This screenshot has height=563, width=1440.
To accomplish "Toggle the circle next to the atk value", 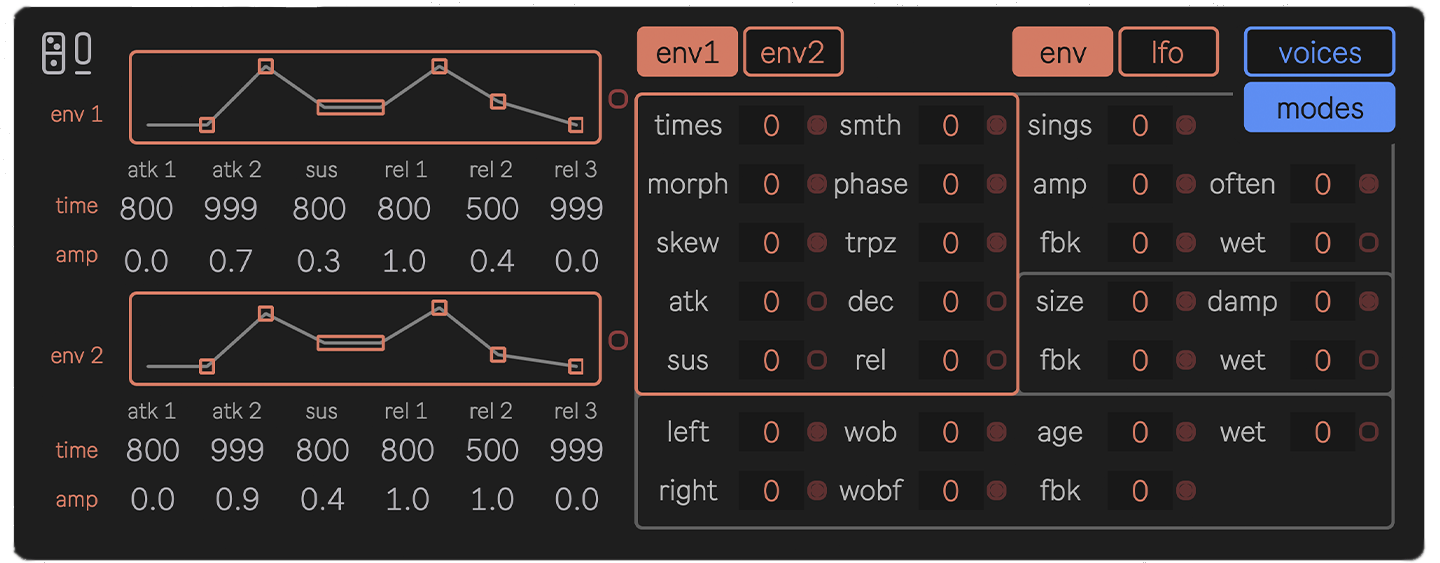I will coord(817,301).
